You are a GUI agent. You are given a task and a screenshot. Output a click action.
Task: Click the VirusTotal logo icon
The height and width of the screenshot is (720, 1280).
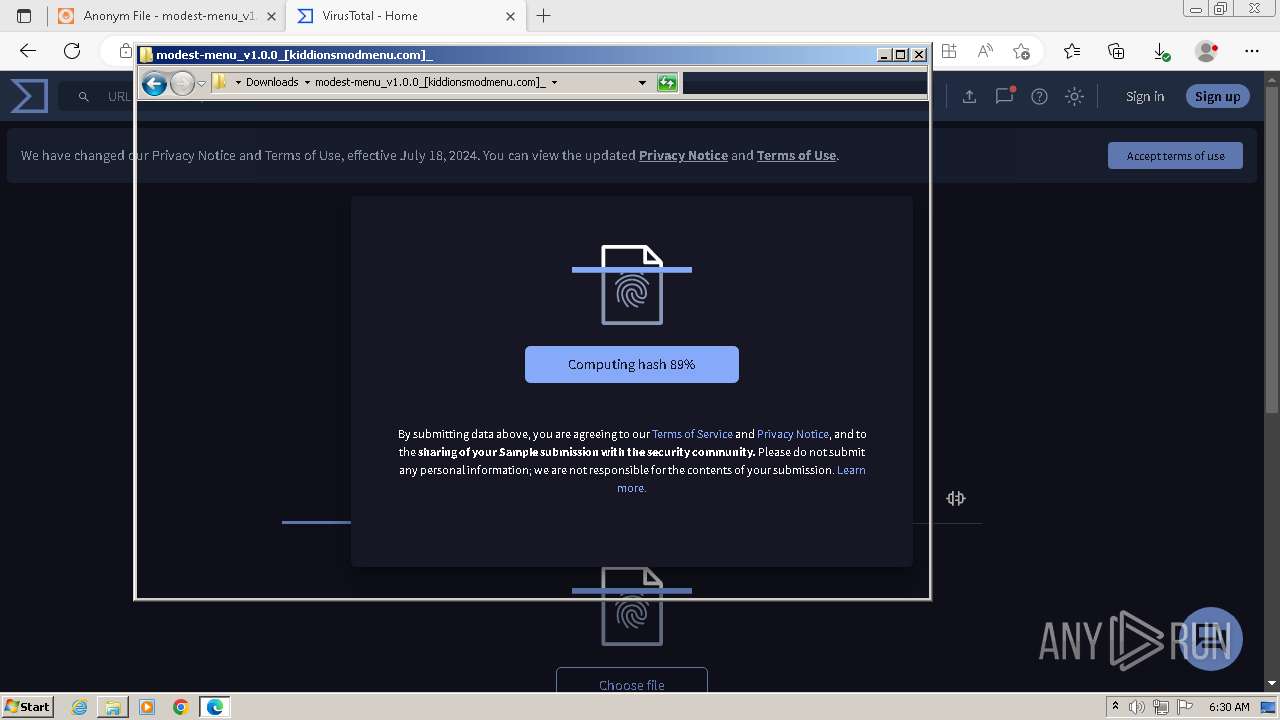[29, 96]
